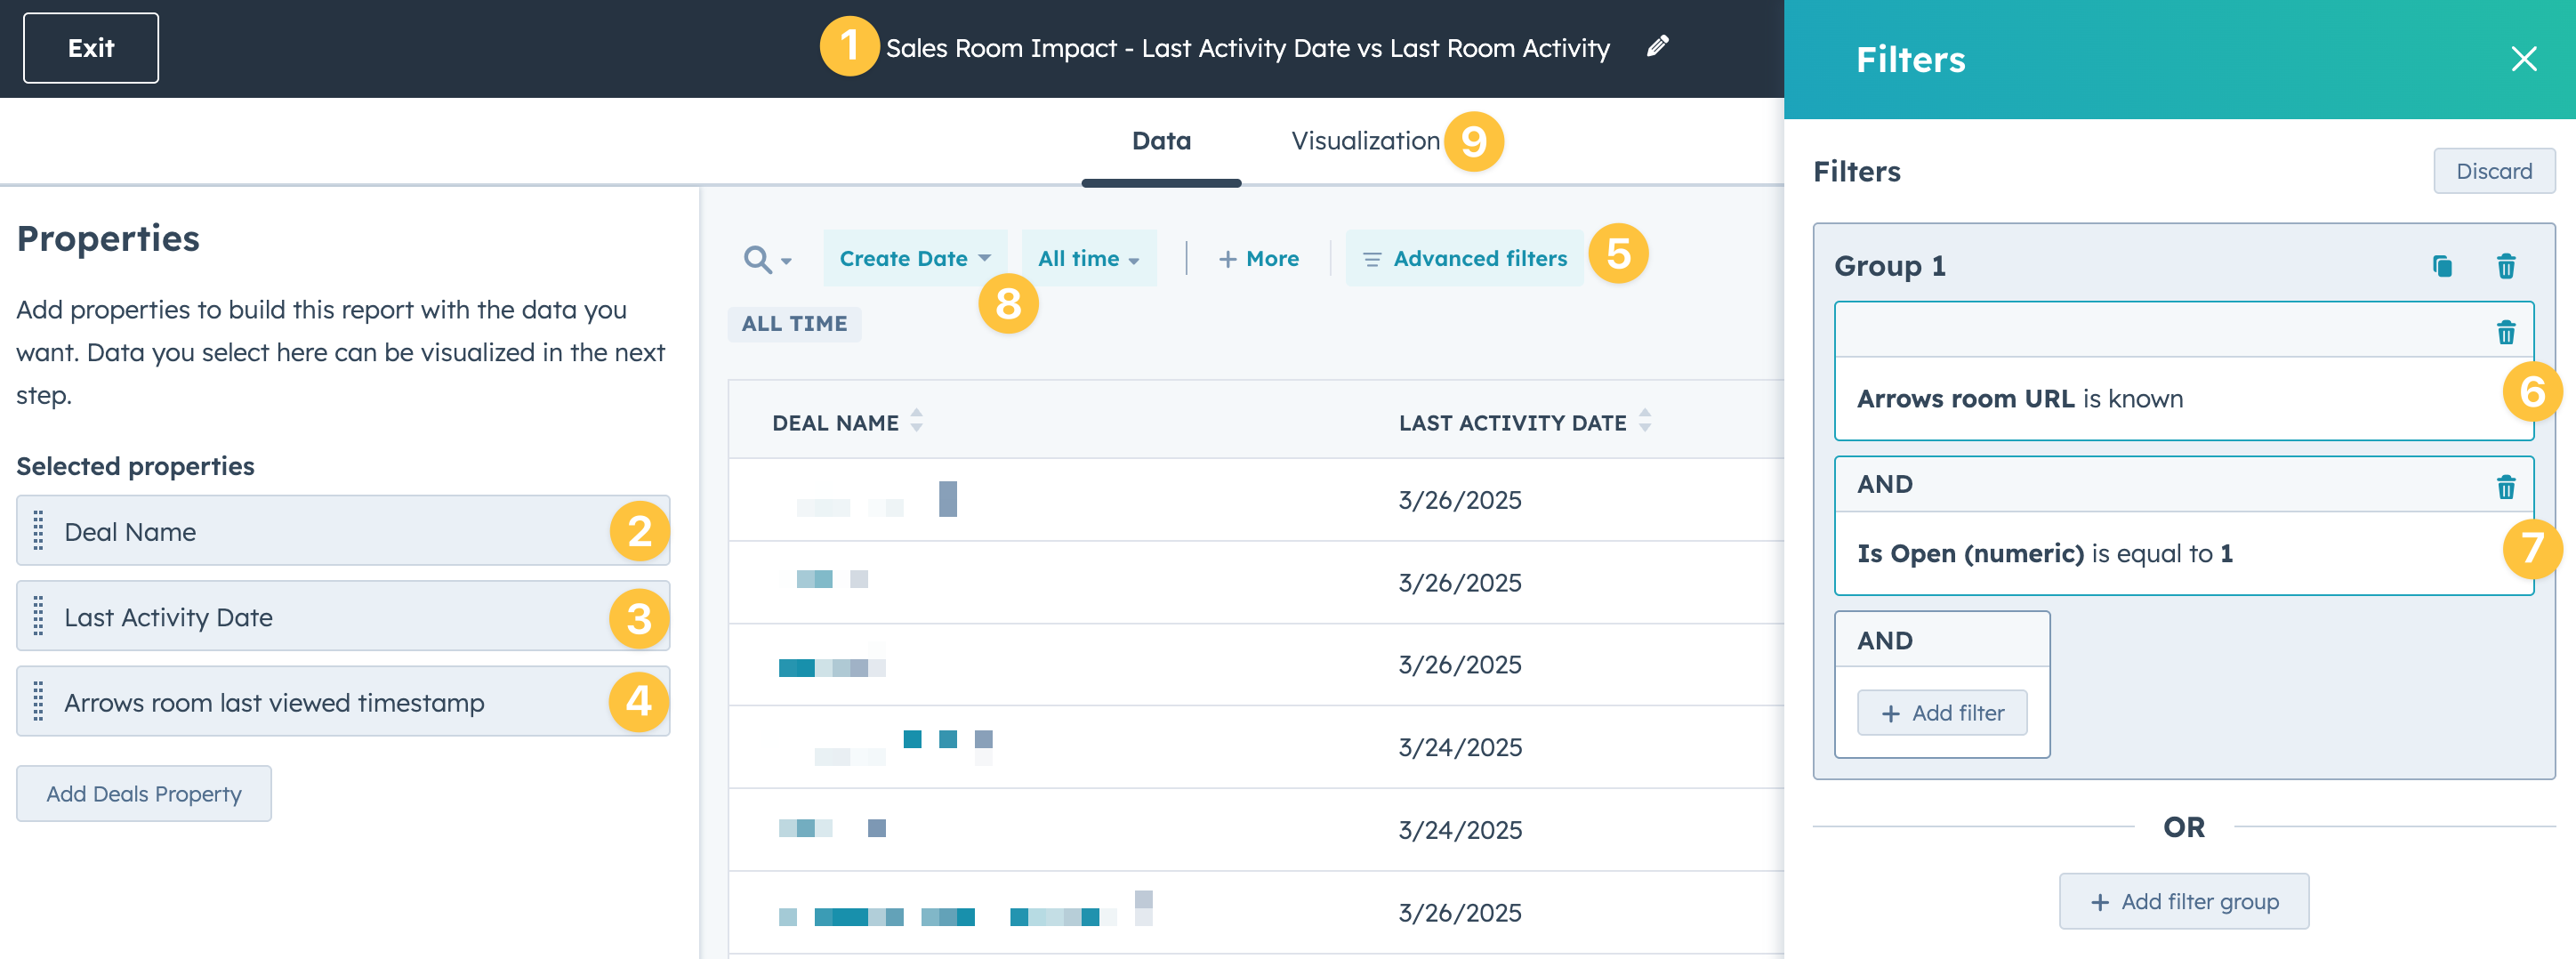Sort table by Last Activity Date column
Image resolution: width=2576 pixels, height=959 pixels.
[1644, 422]
